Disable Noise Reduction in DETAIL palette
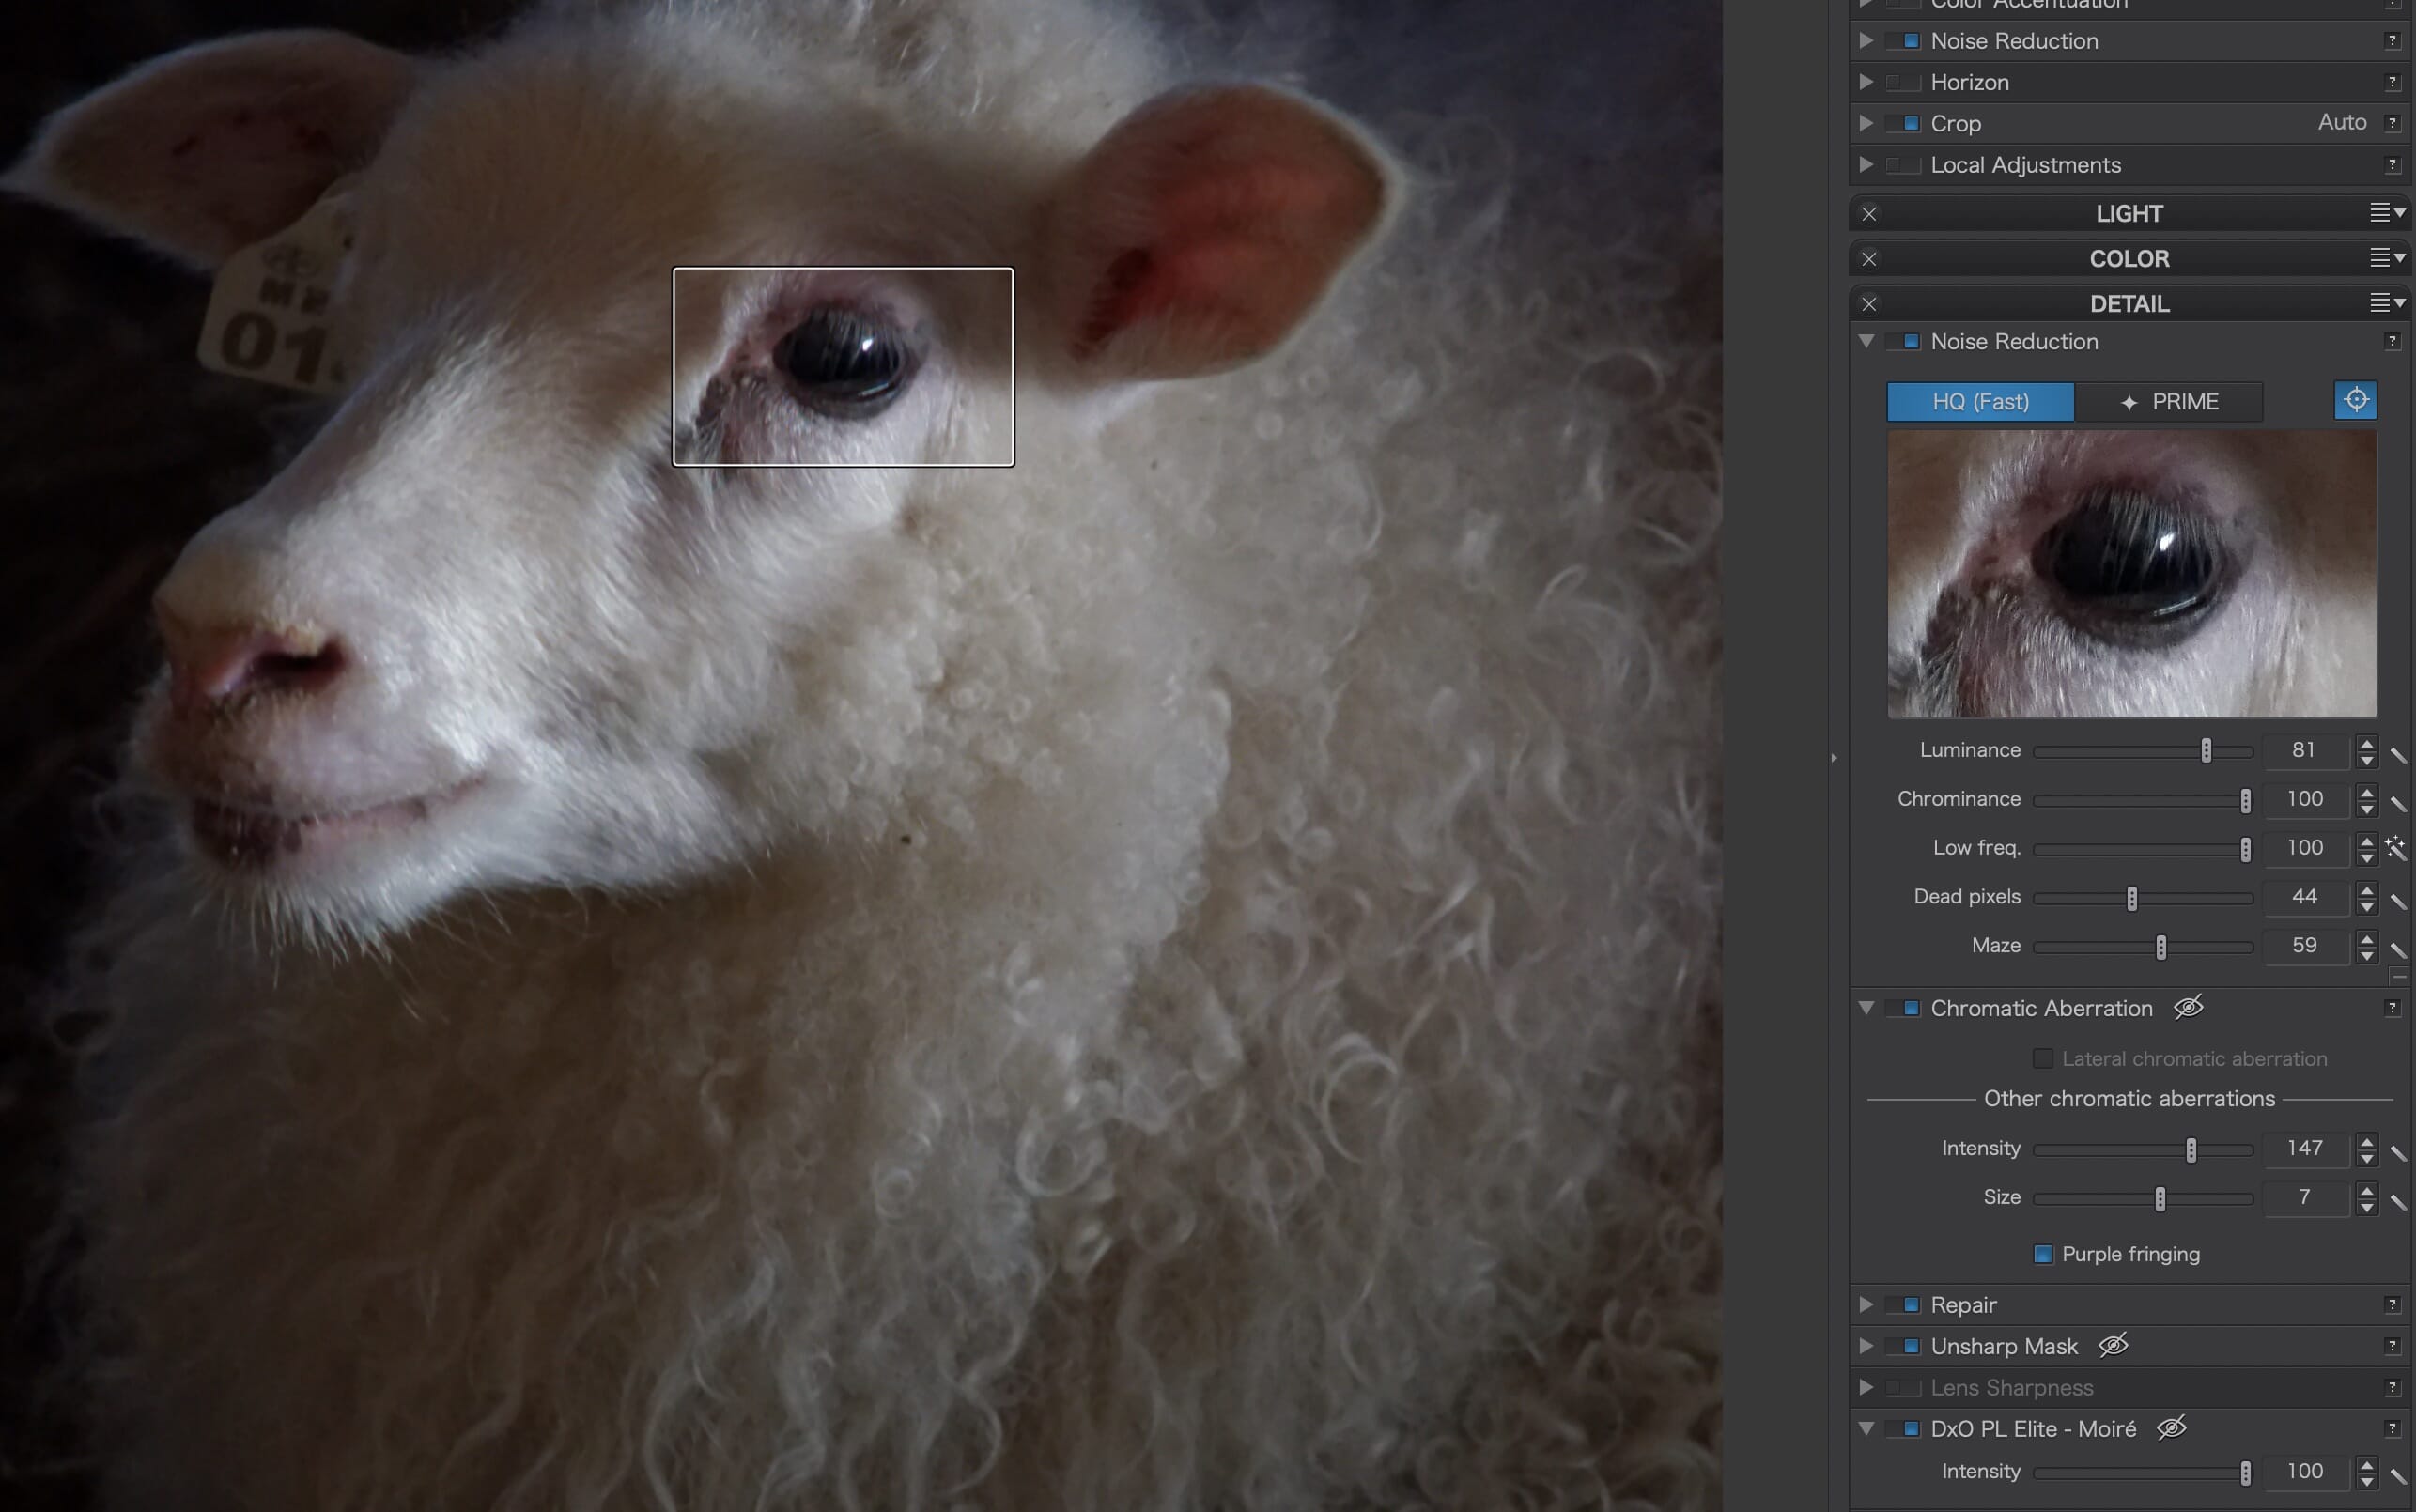Image resolution: width=2416 pixels, height=1512 pixels. [1903, 342]
